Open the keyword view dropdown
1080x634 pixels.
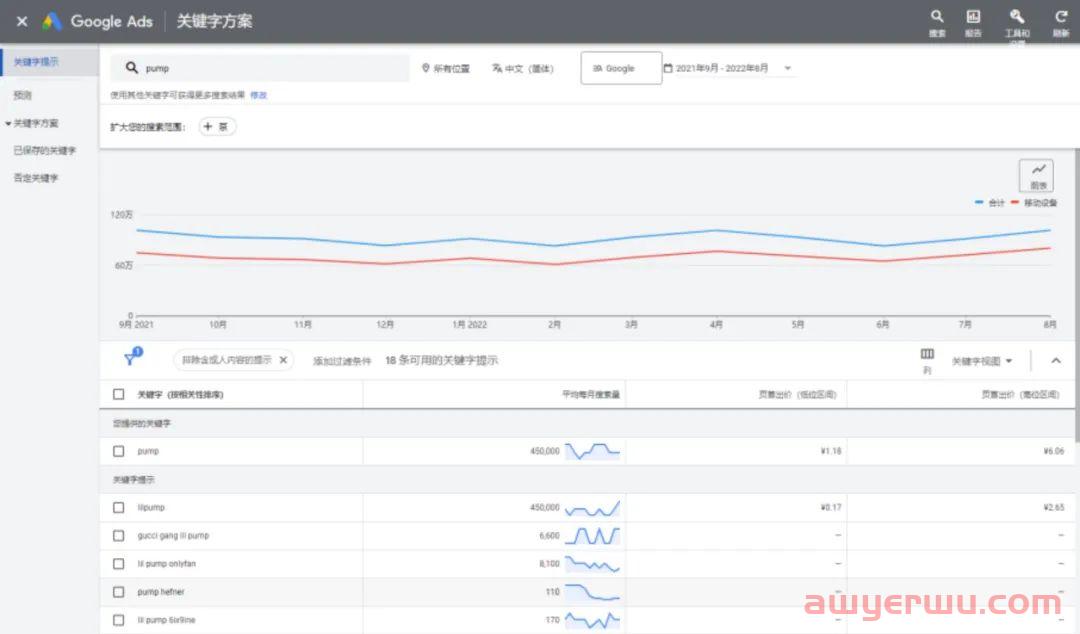(982, 361)
